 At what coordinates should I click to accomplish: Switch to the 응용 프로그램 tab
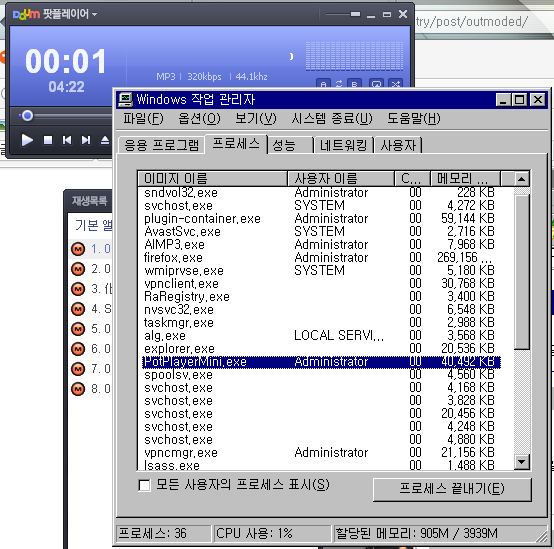(161, 145)
